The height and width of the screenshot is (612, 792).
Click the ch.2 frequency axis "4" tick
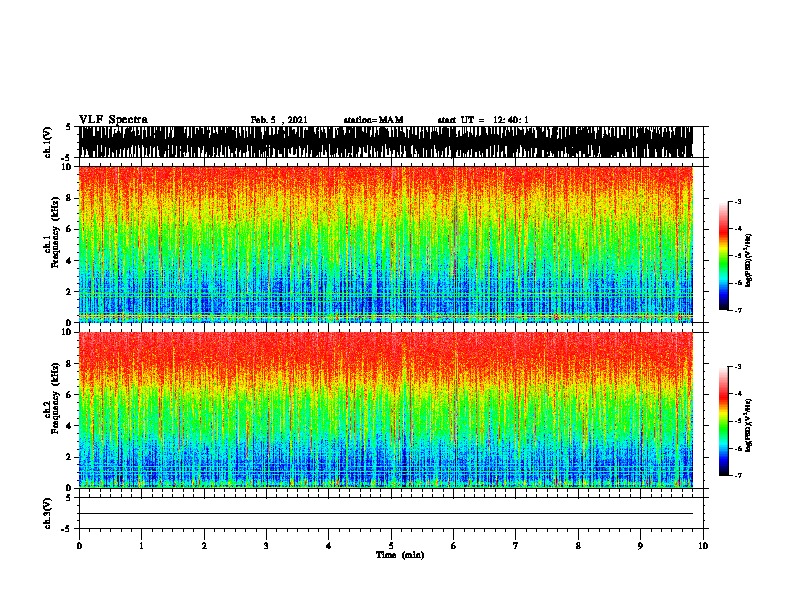(x=69, y=426)
